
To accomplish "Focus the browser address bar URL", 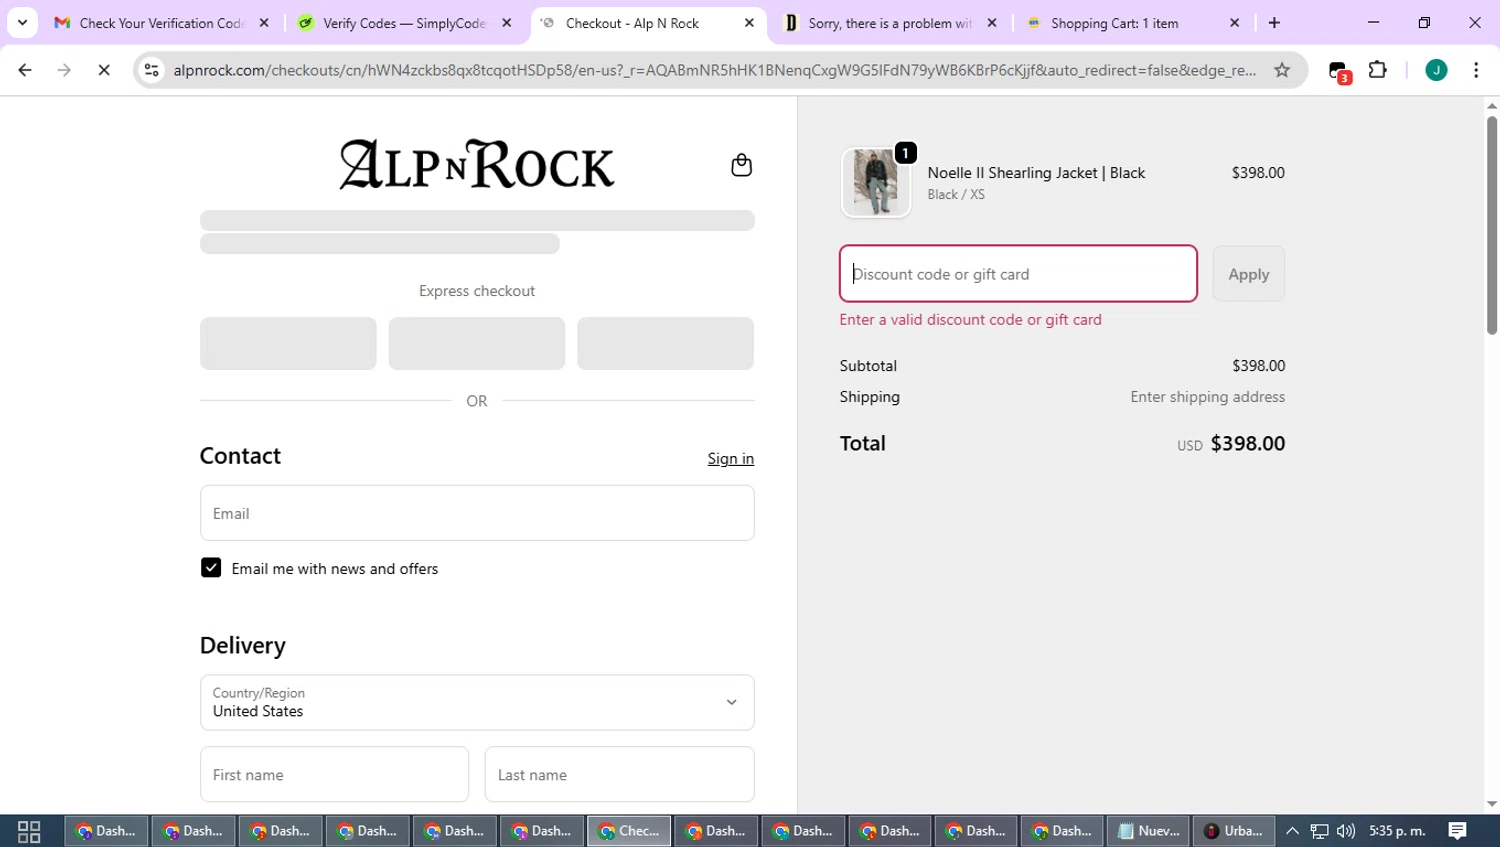I will click(714, 70).
